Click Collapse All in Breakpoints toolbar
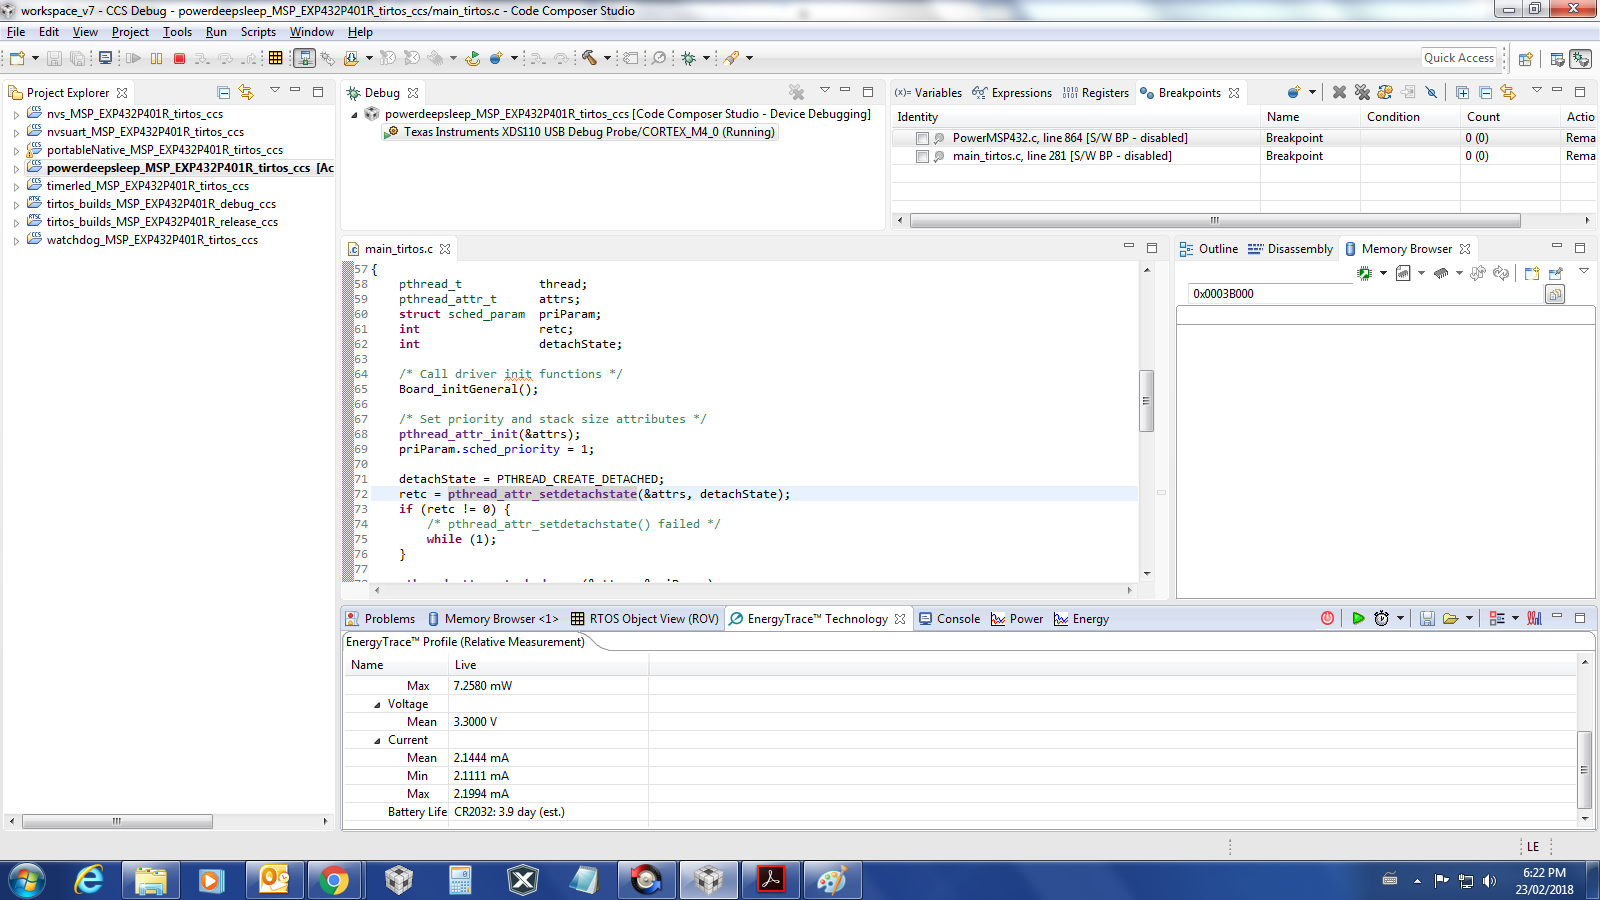The image size is (1600, 900). pos(1485,92)
